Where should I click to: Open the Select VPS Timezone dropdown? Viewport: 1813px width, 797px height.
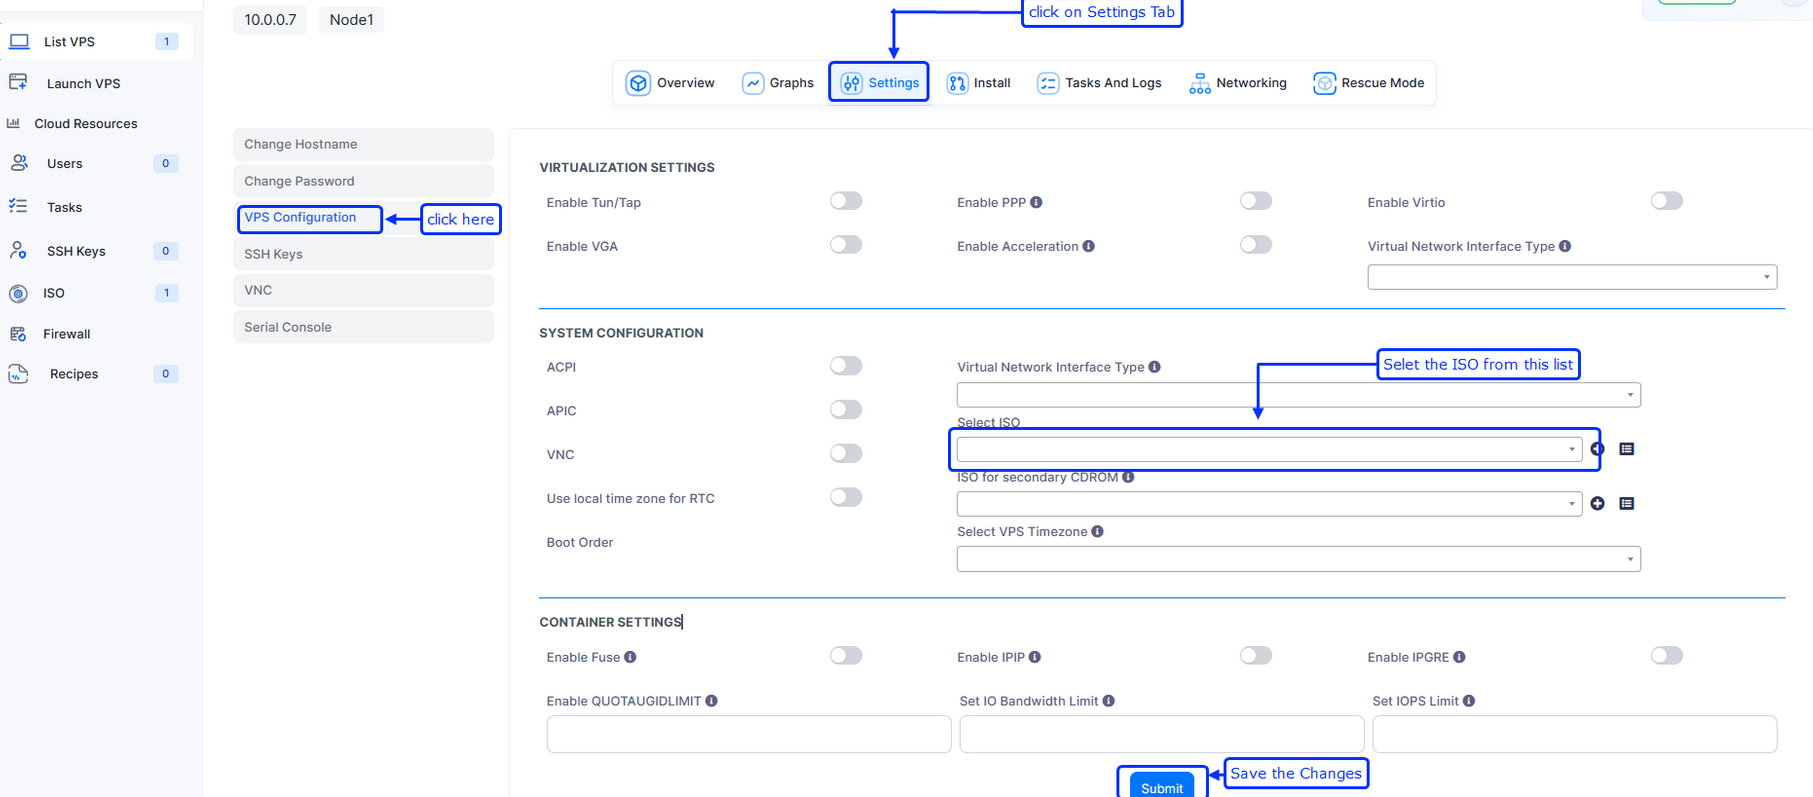1297,559
